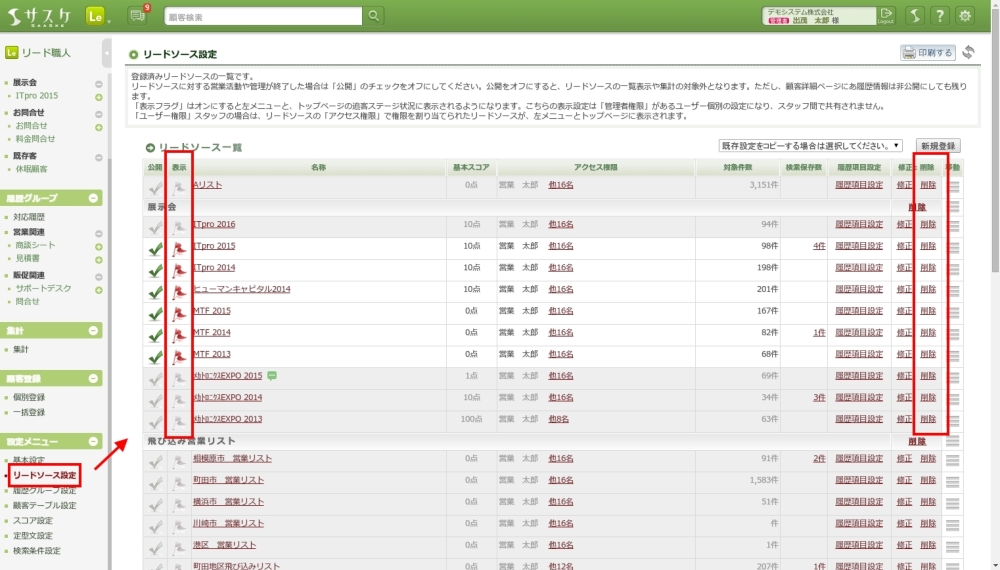1000x570 pixels.
Task: Click the 顧客検索 search input field
Action: (x=262, y=16)
